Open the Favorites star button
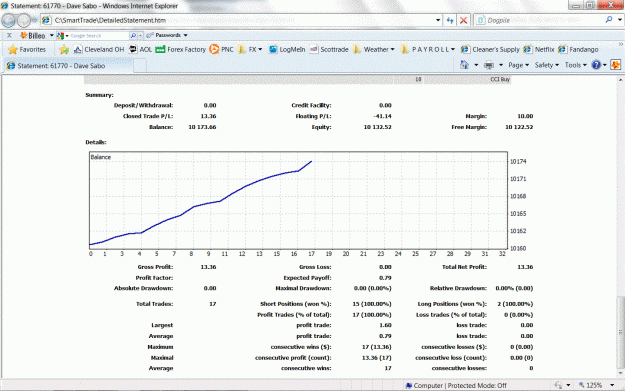 pos(27,49)
